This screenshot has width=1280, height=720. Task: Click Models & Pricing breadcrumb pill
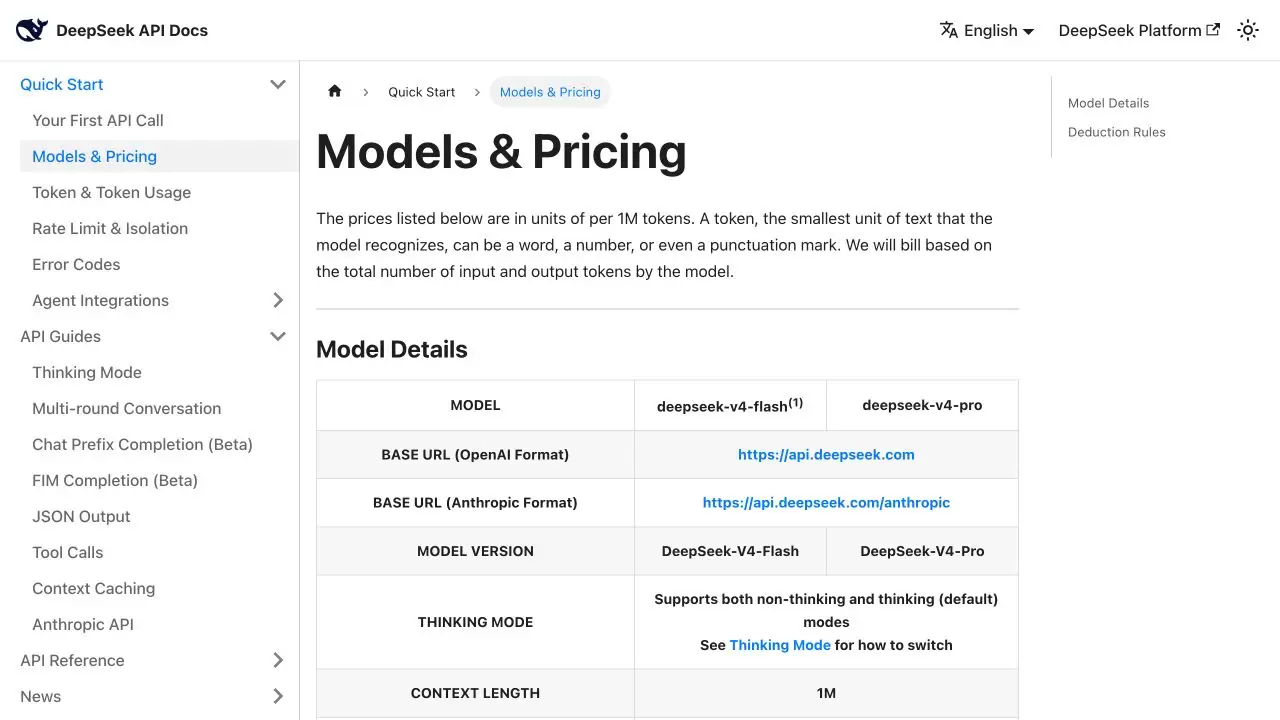coord(550,91)
